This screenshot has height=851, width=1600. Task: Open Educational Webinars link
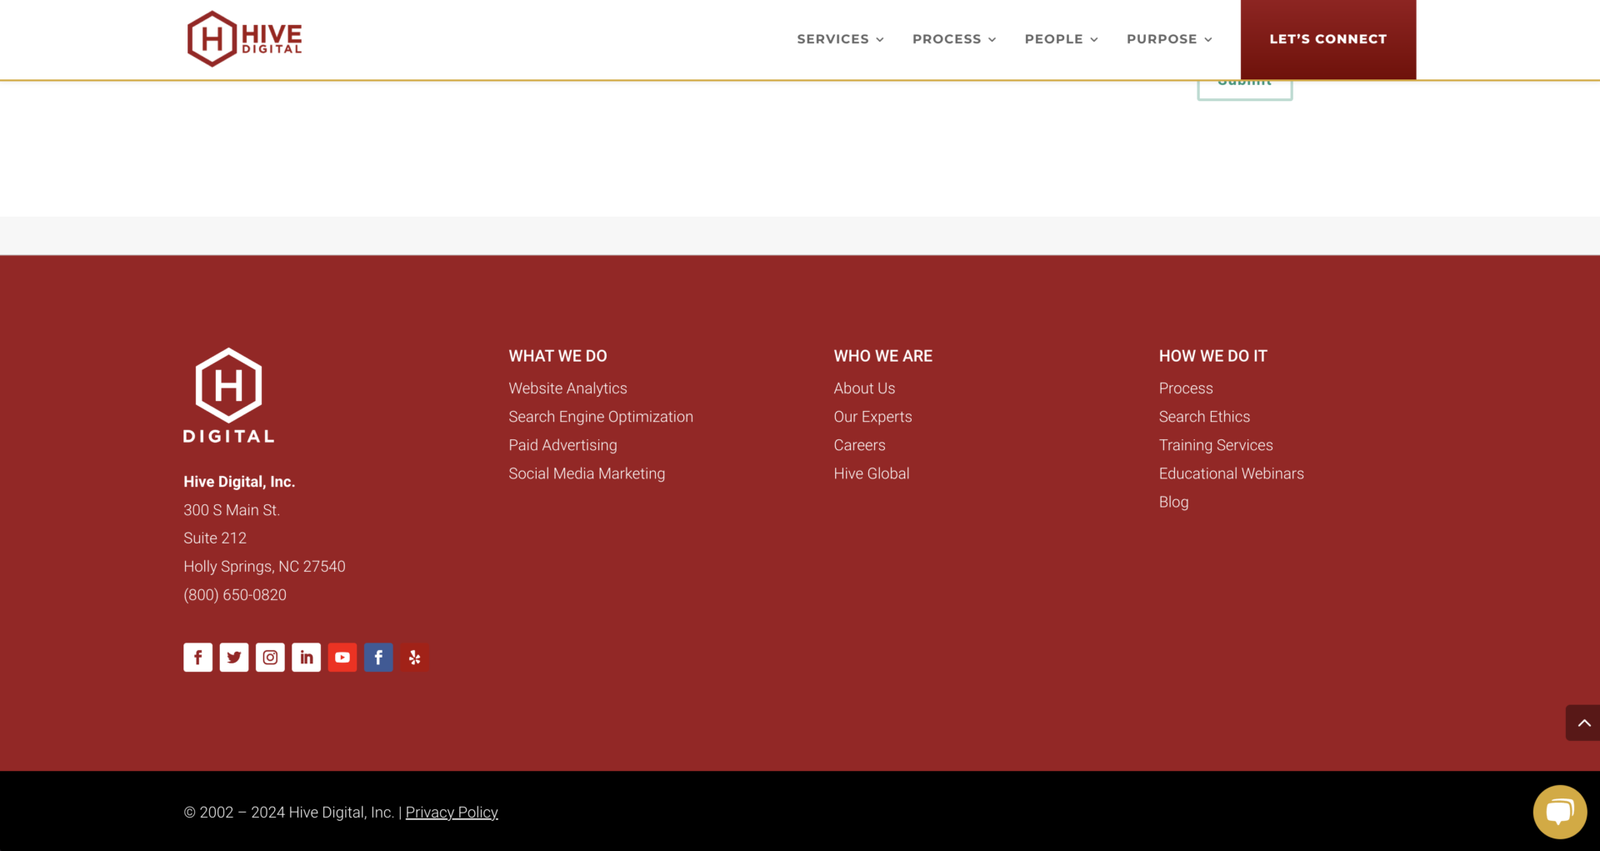click(1232, 474)
